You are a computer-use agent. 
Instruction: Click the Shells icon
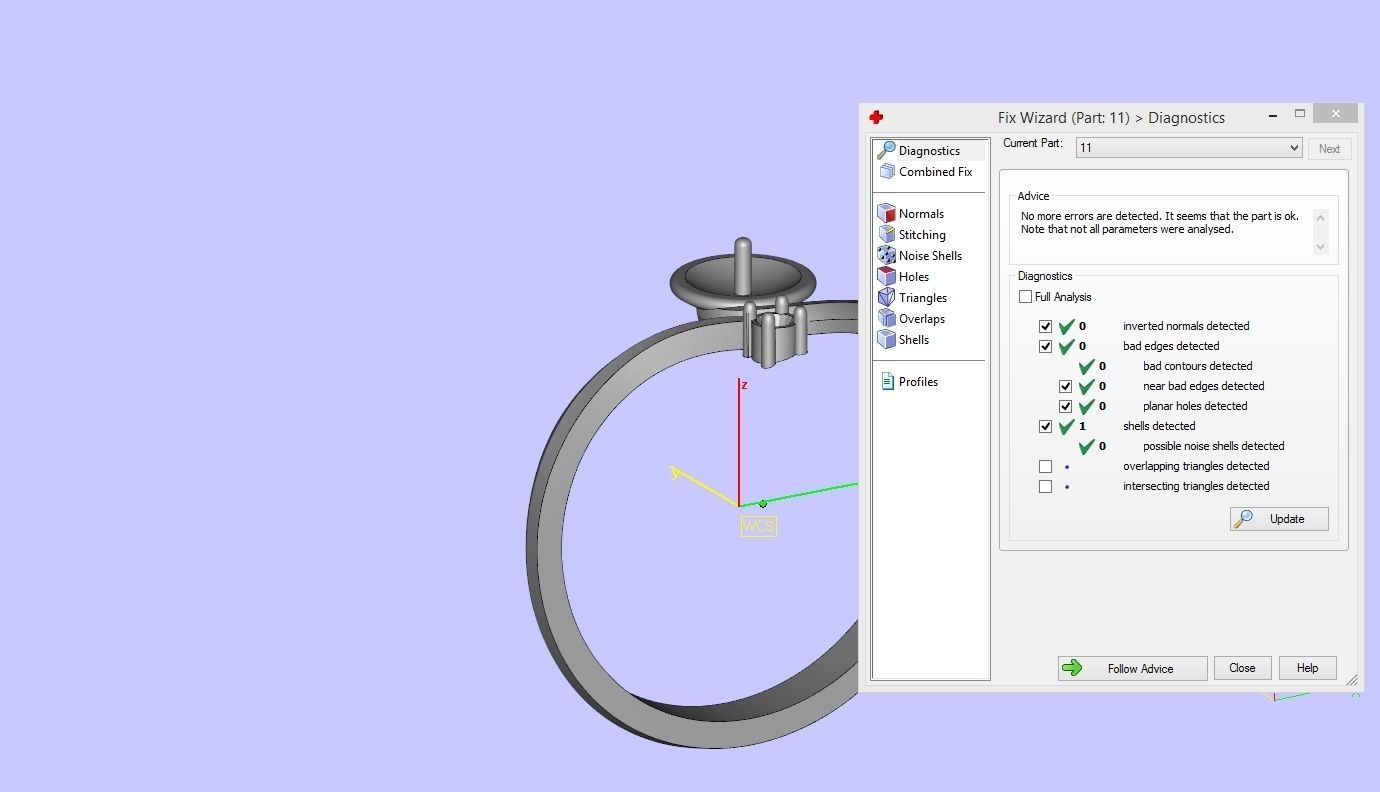(886, 339)
